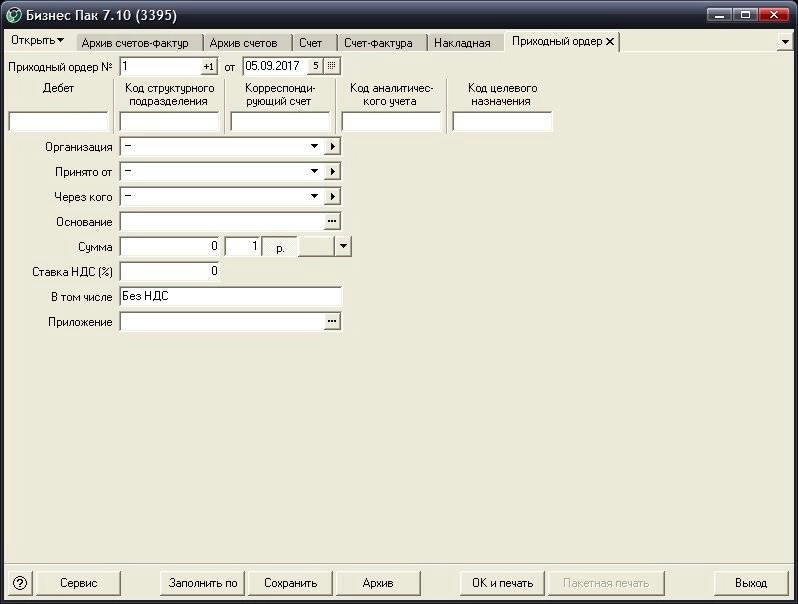This screenshot has height=604, width=798.
Task: Click the Приходный ордер № input field
Action: (x=160, y=66)
